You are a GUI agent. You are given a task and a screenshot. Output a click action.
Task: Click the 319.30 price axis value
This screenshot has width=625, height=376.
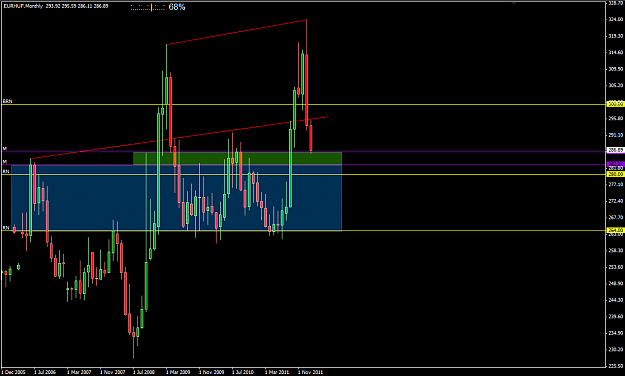click(615, 36)
